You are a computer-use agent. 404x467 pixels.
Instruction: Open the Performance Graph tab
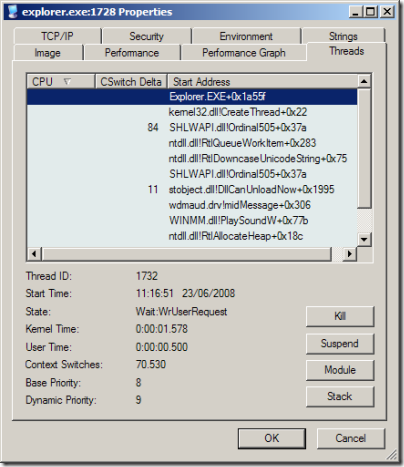pyautogui.click(x=244, y=53)
